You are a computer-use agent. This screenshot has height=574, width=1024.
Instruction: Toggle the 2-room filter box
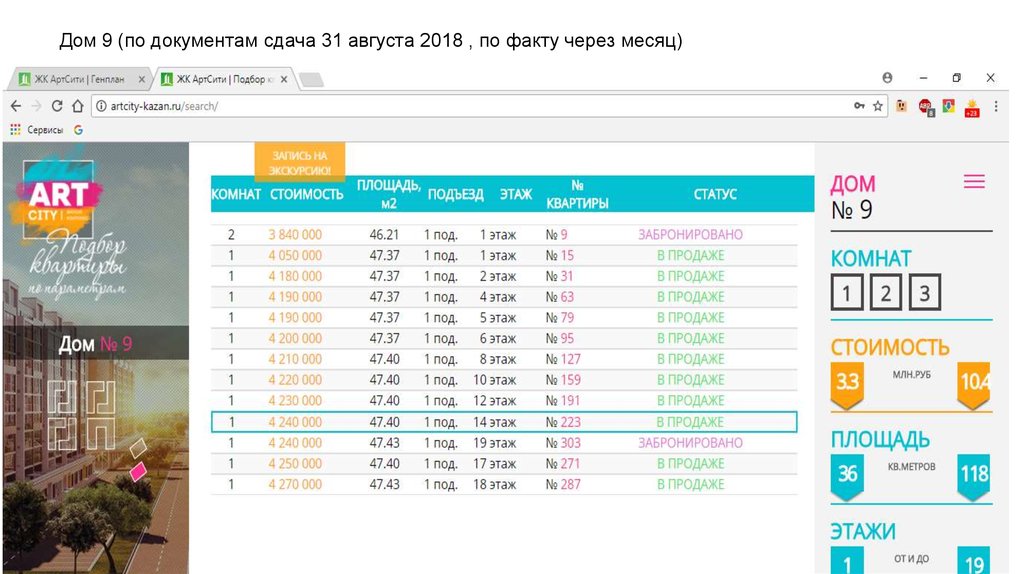click(886, 293)
